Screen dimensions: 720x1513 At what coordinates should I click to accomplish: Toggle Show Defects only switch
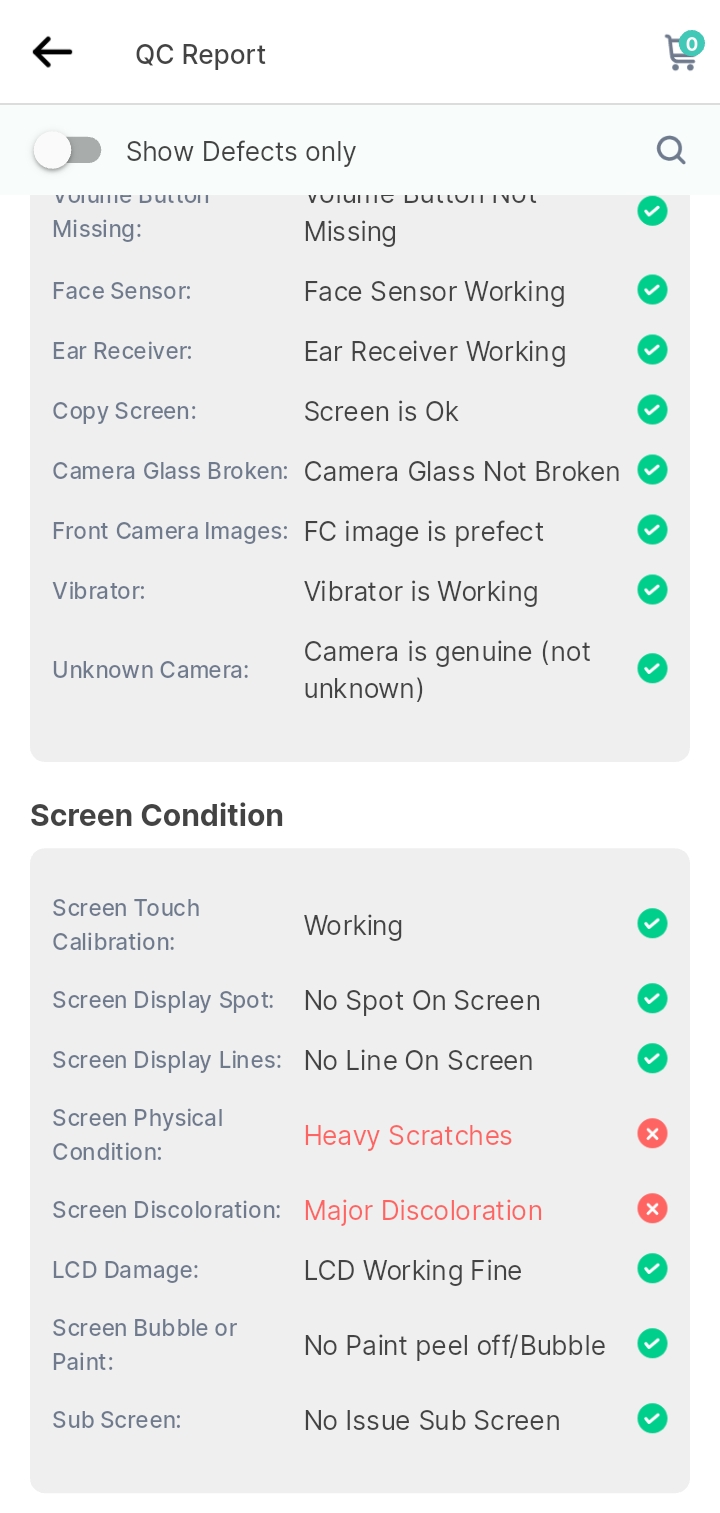(68, 151)
